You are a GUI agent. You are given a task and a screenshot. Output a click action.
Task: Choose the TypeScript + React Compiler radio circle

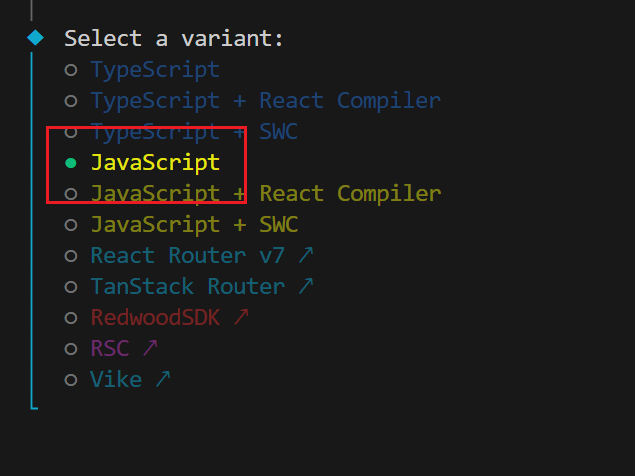[x=70, y=101]
